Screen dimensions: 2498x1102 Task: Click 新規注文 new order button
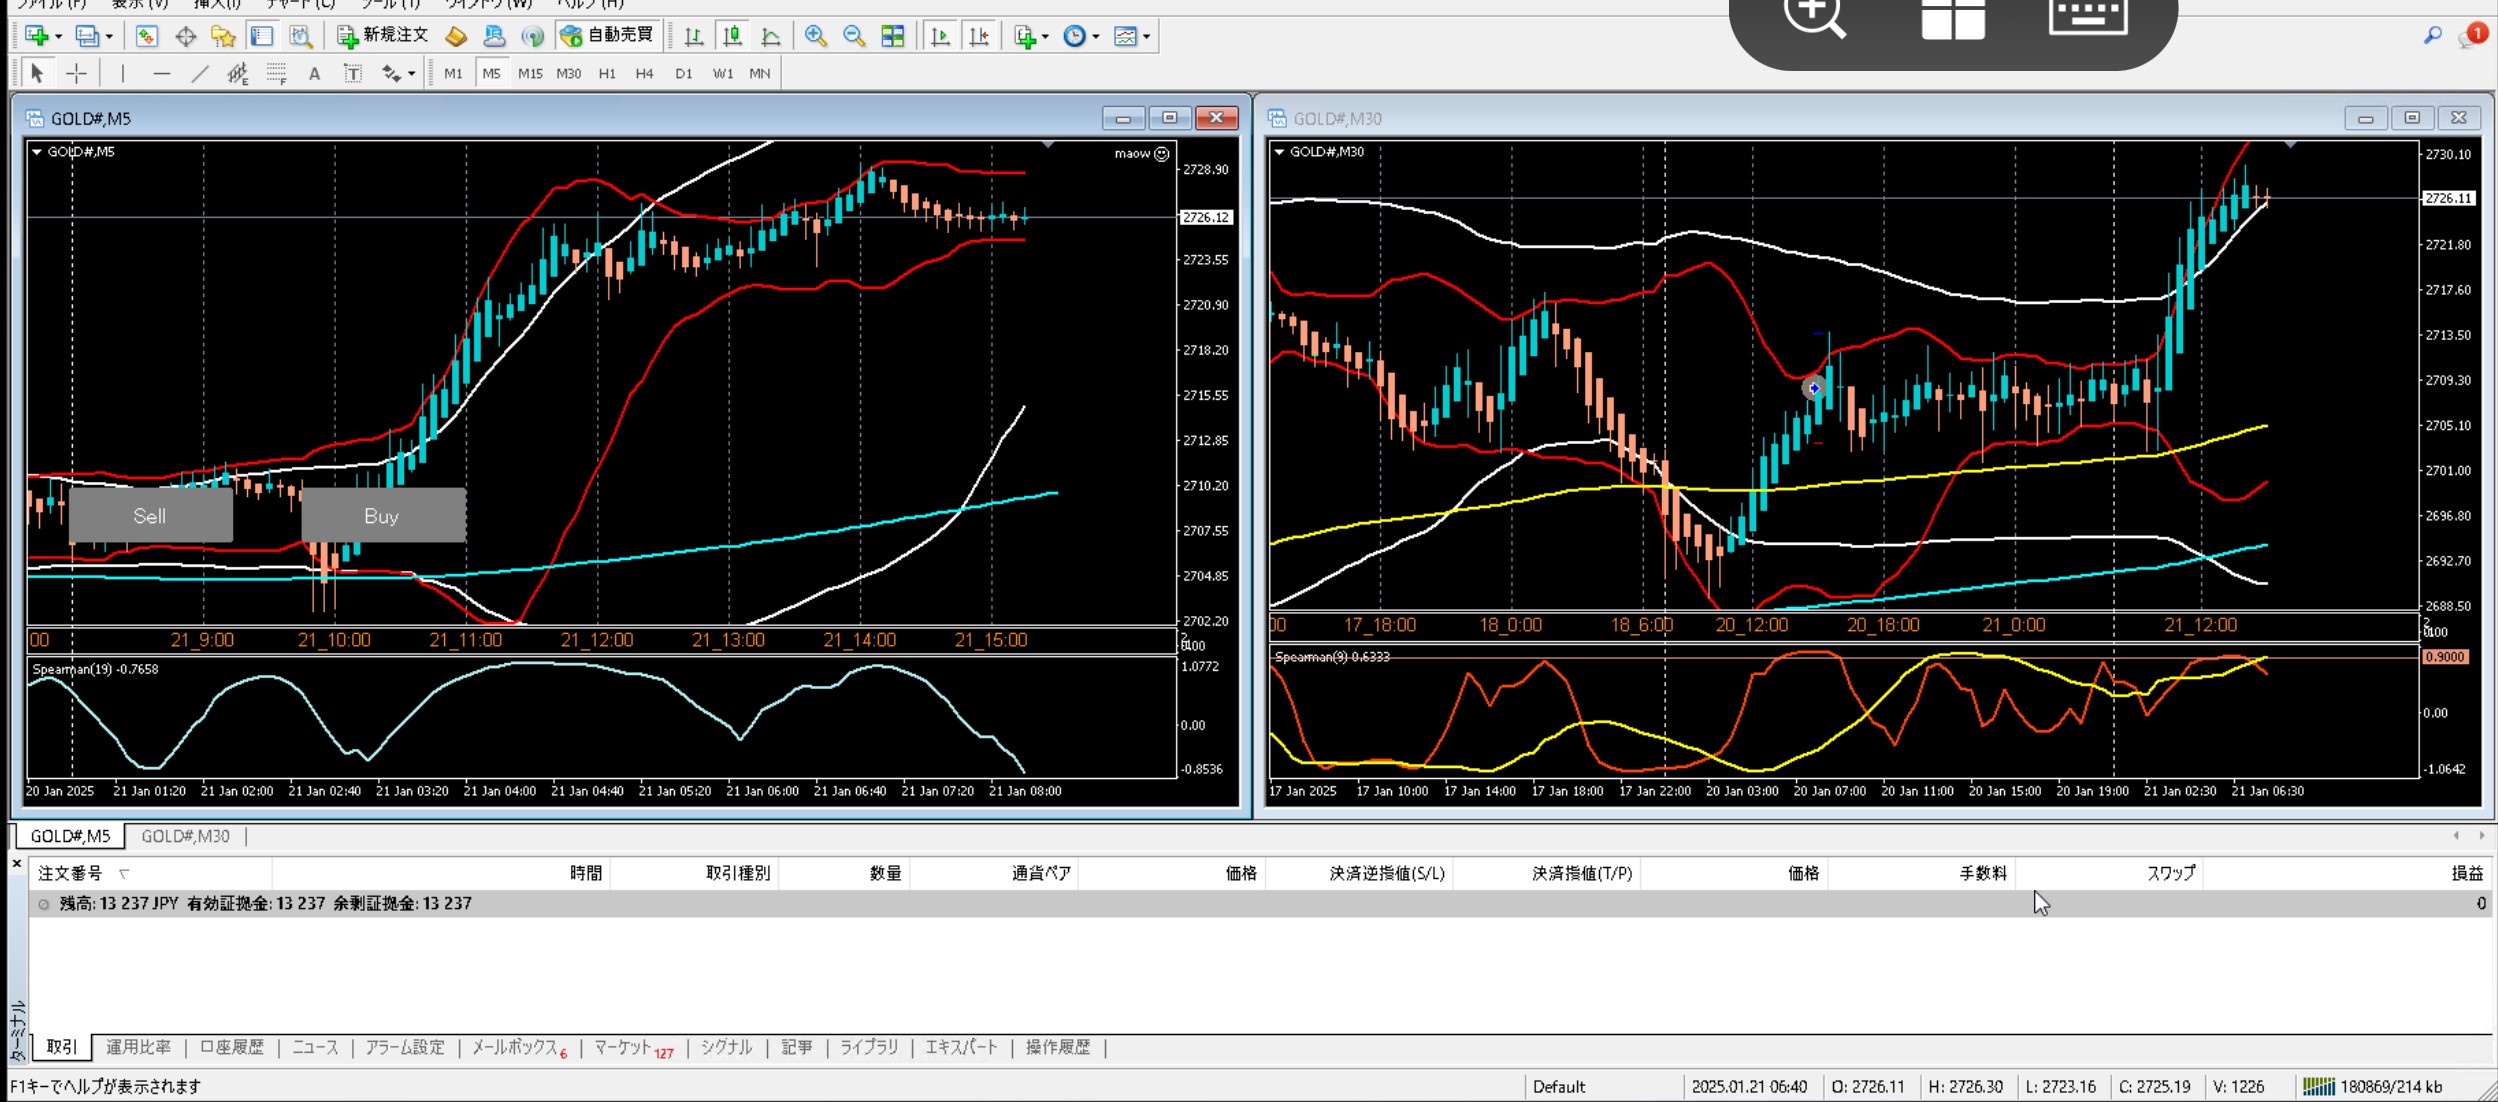point(384,36)
